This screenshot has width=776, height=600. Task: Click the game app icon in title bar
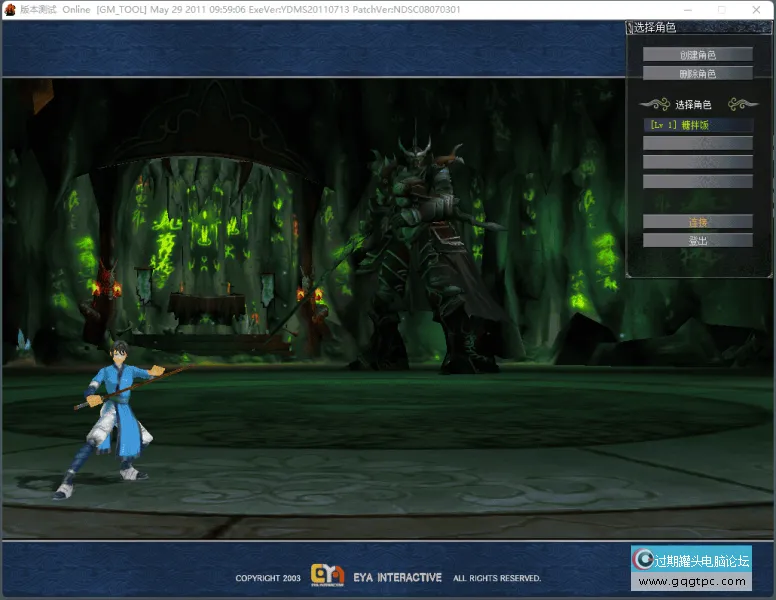(10, 9)
